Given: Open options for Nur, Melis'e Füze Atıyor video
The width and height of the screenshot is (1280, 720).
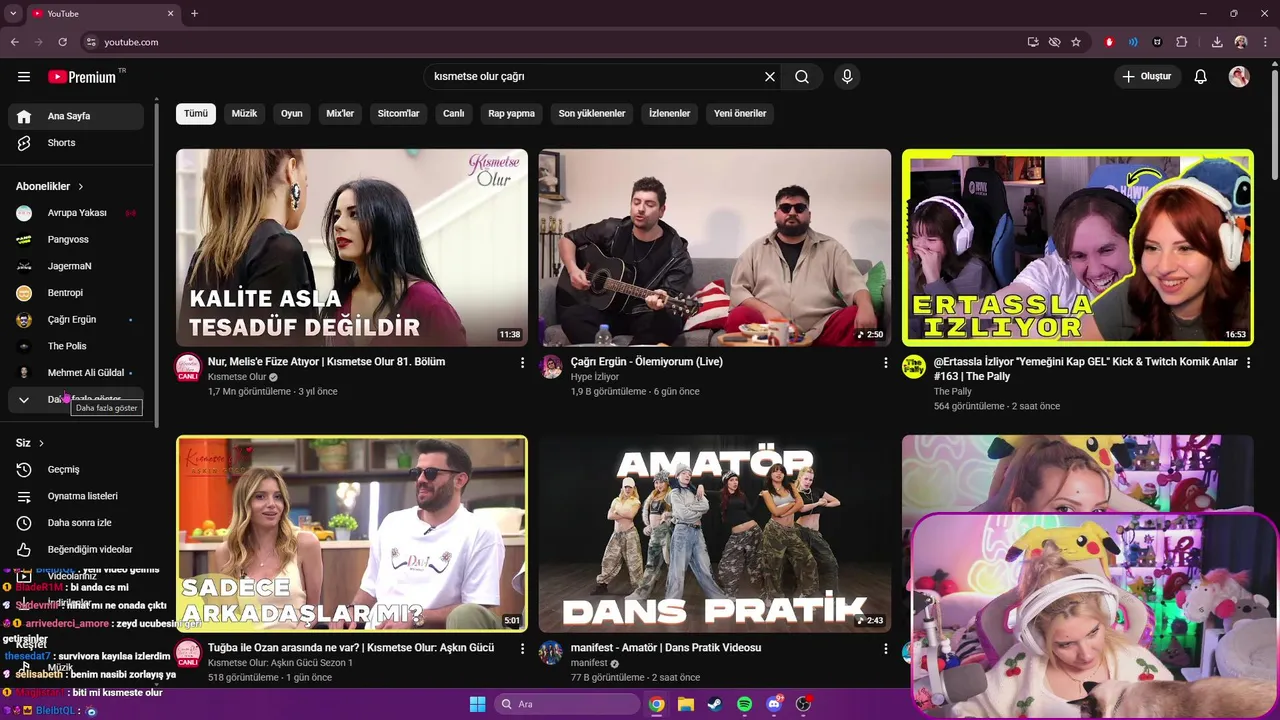Looking at the screenshot, I should (x=522, y=363).
